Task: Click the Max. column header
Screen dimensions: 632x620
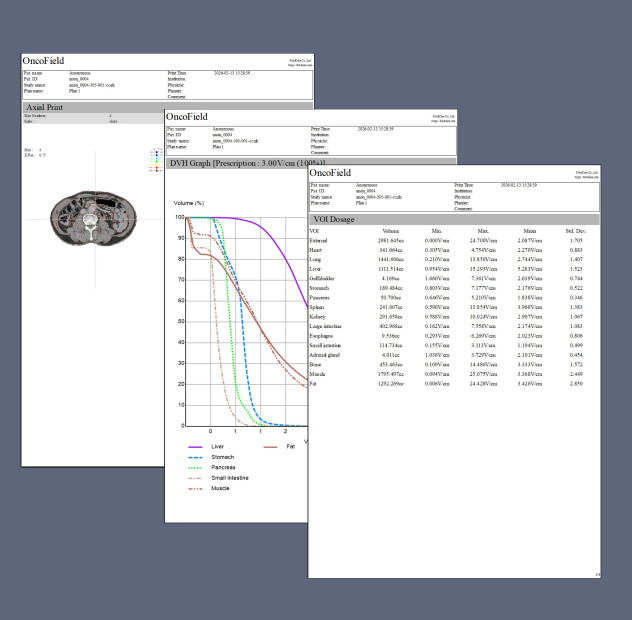Action: point(483,231)
